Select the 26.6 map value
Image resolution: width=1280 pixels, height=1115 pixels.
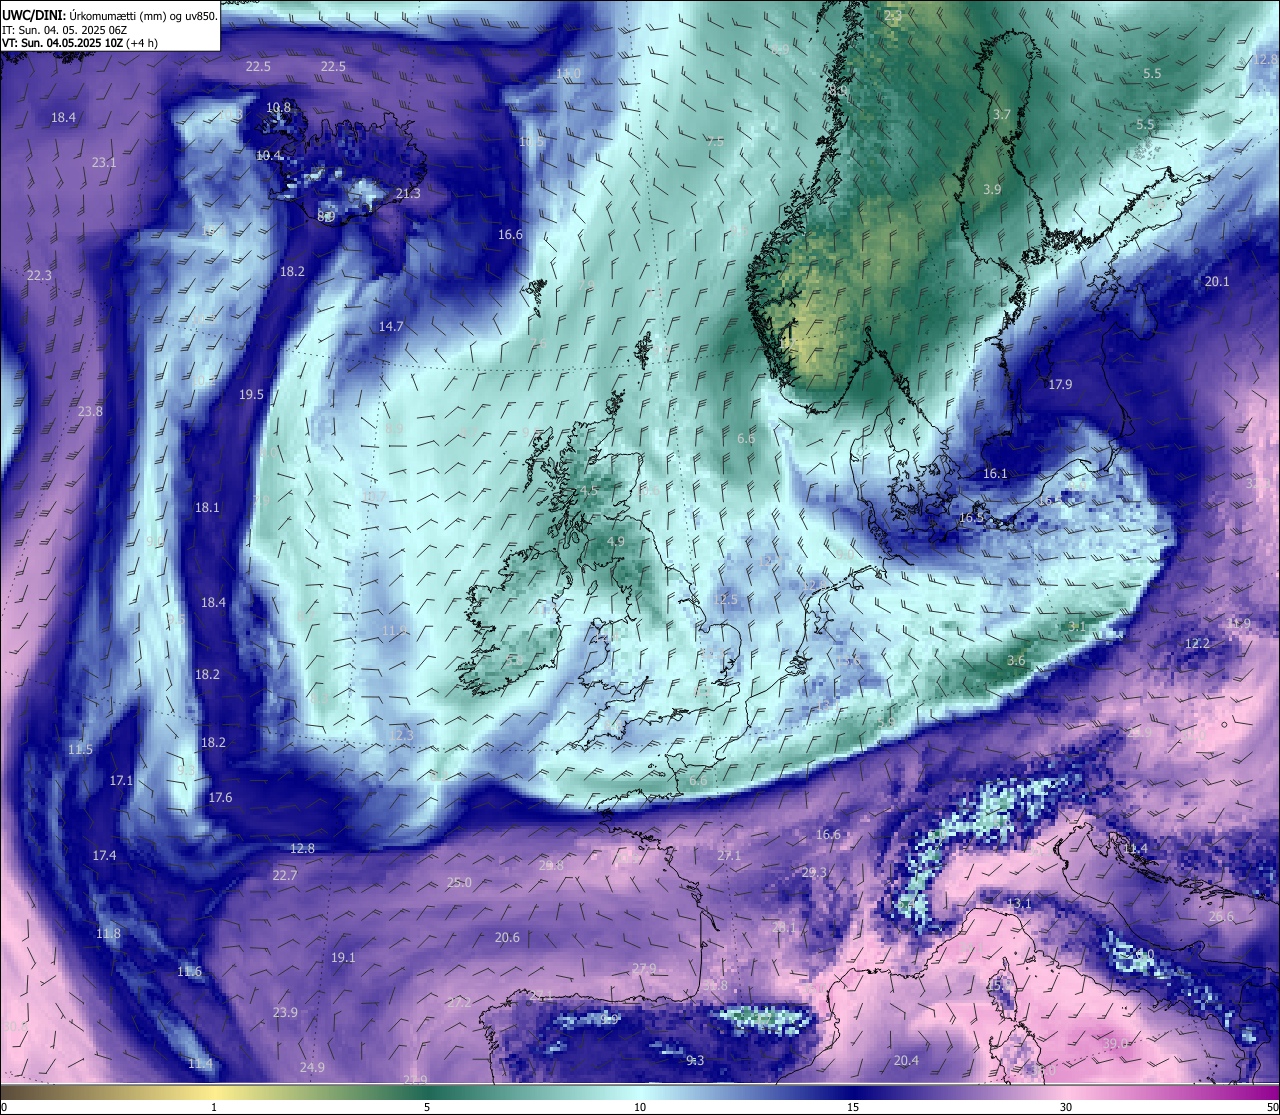point(1221,916)
